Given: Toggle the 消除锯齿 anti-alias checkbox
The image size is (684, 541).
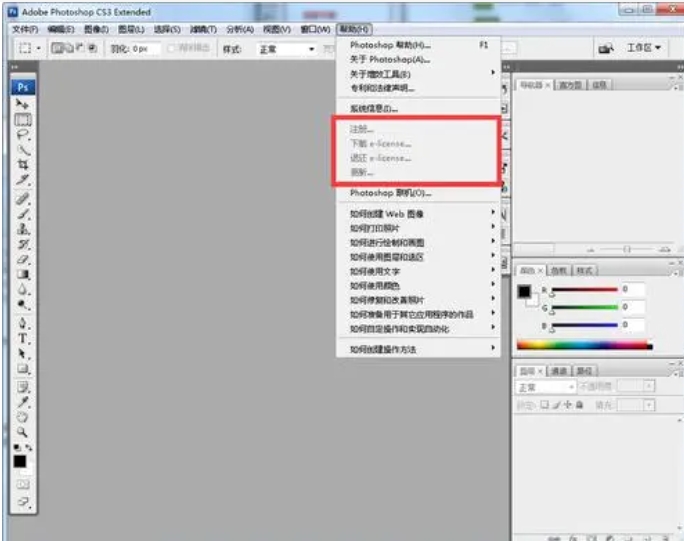Looking at the screenshot, I should [173, 49].
